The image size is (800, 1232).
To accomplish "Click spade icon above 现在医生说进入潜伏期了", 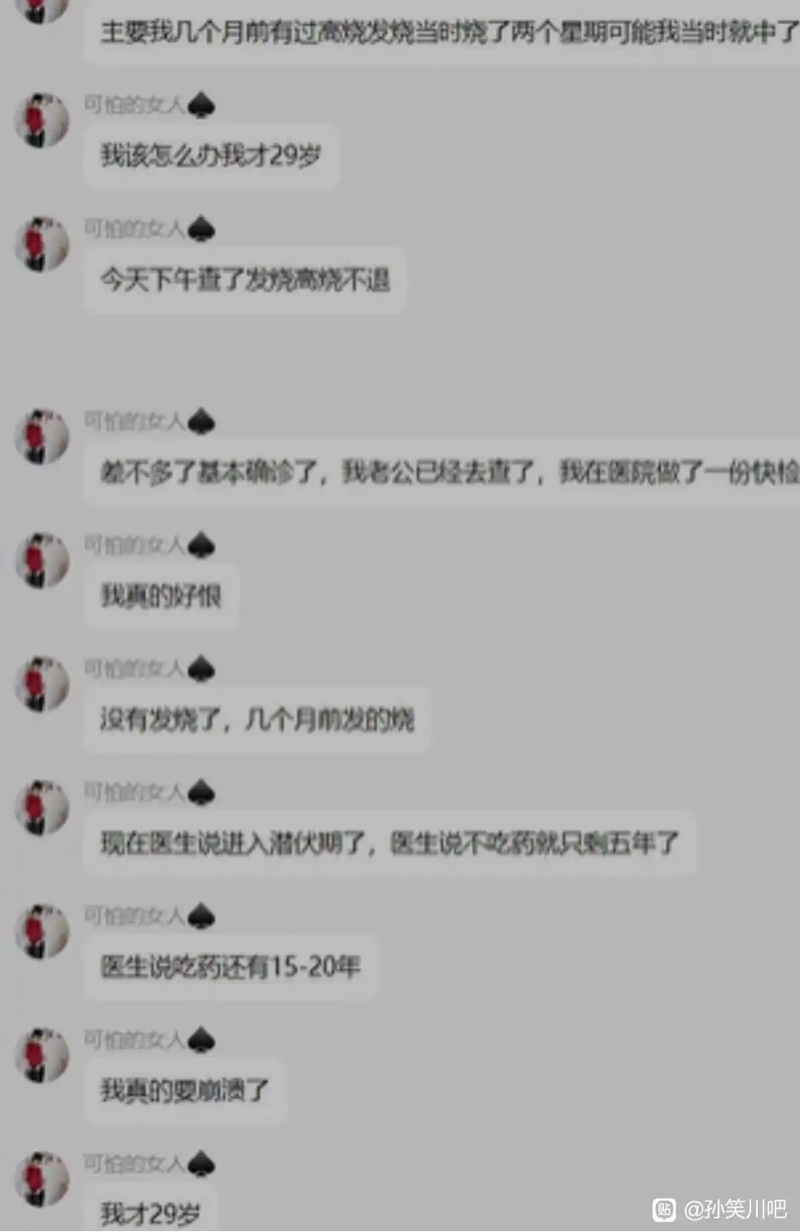I will pyautogui.click(x=201, y=794).
